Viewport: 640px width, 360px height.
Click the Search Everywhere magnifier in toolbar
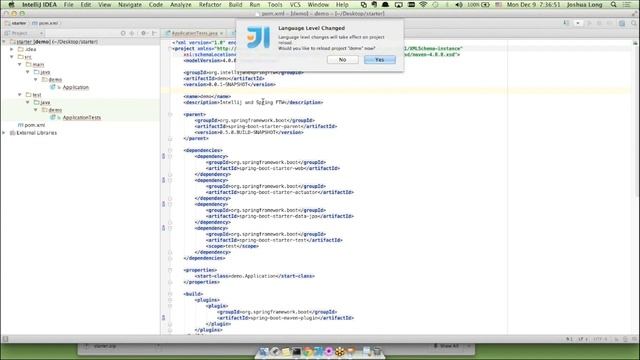(x=634, y=23)
